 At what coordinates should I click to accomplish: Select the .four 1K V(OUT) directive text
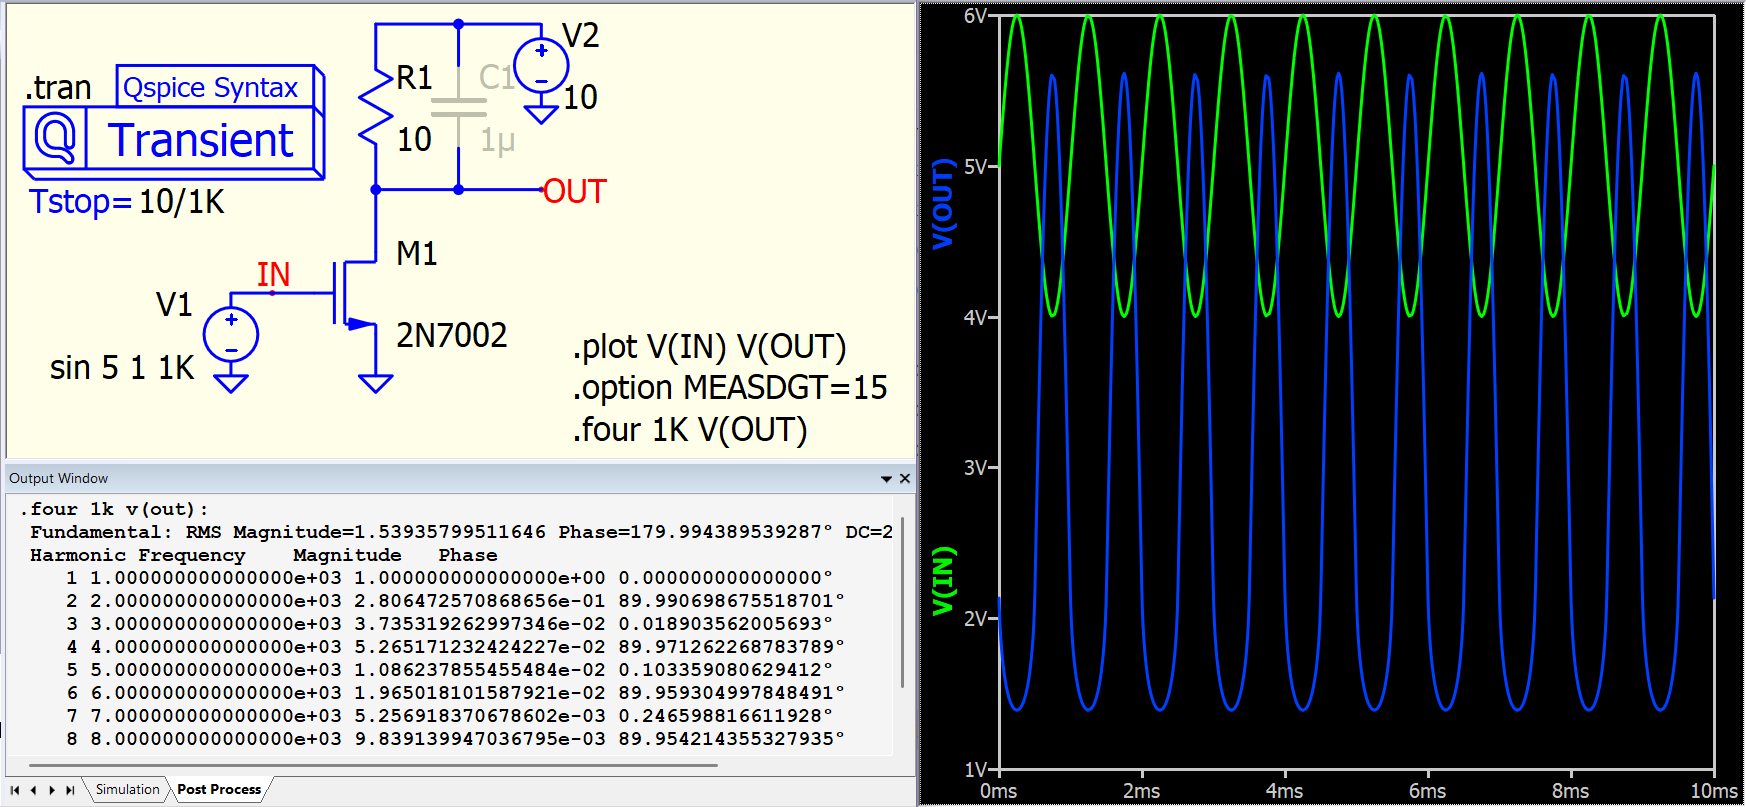tap(689, 430)
